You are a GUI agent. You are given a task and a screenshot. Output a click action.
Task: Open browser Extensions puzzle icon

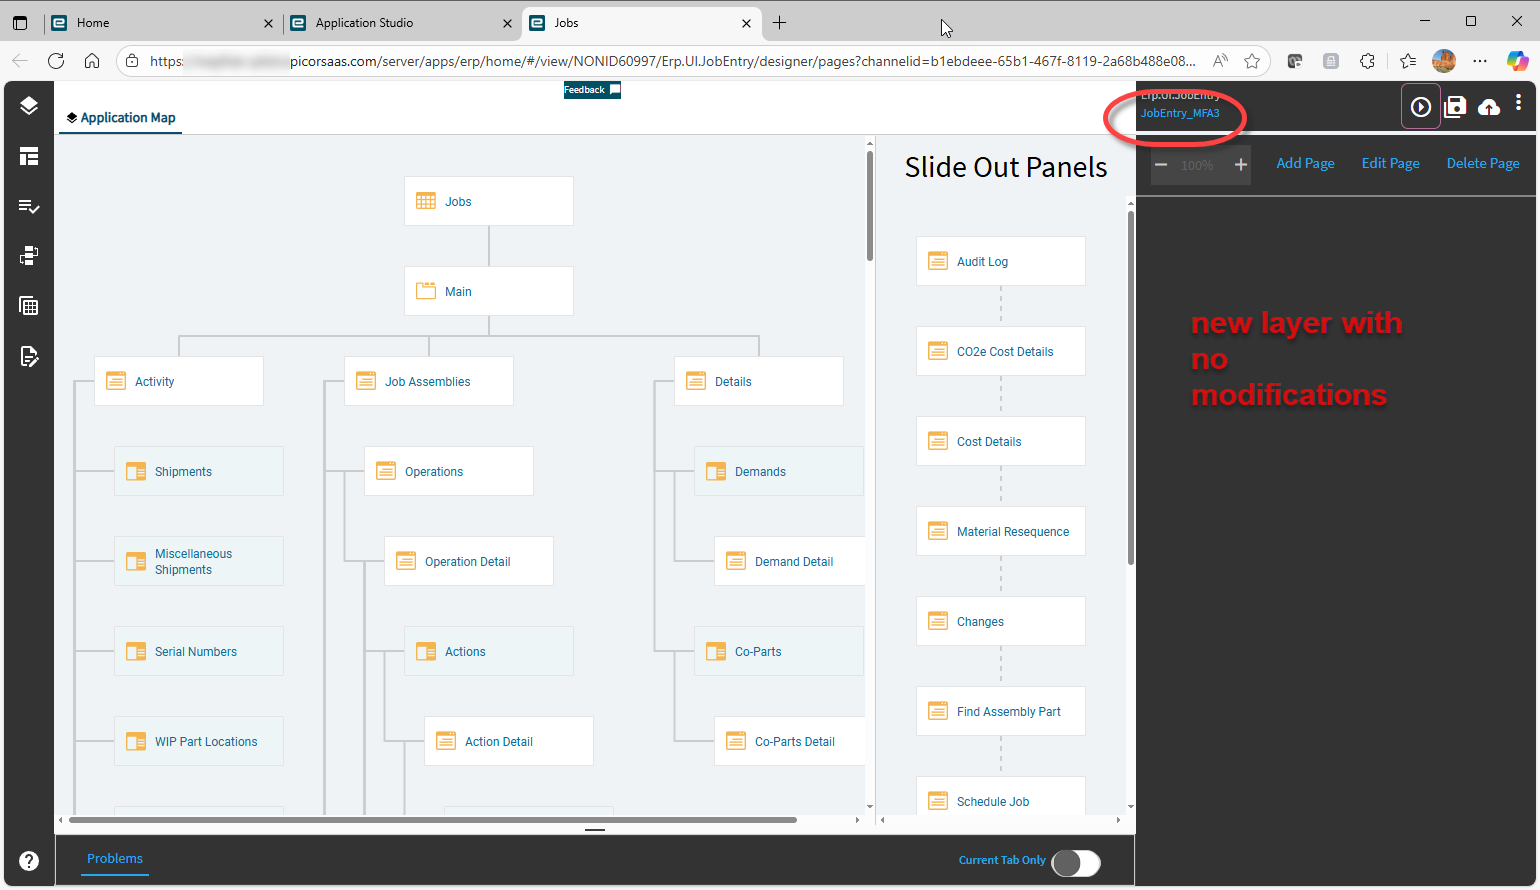coord(1368,61)
